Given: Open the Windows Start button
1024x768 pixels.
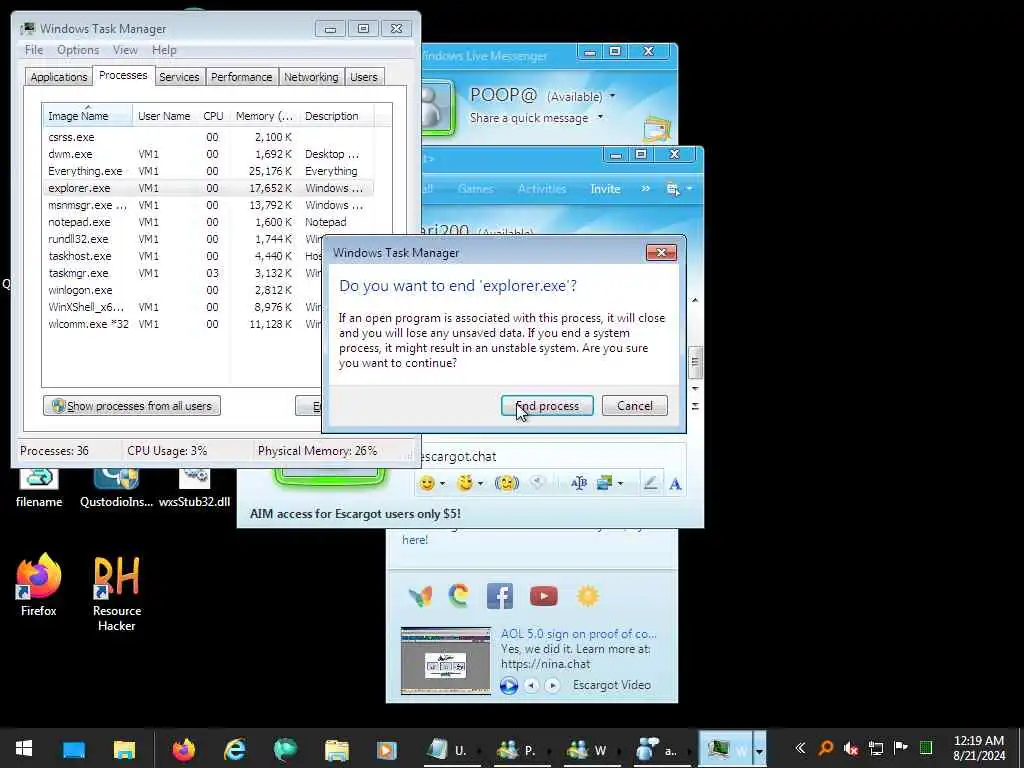Looking at the screenshot, I should coord(24,748).
